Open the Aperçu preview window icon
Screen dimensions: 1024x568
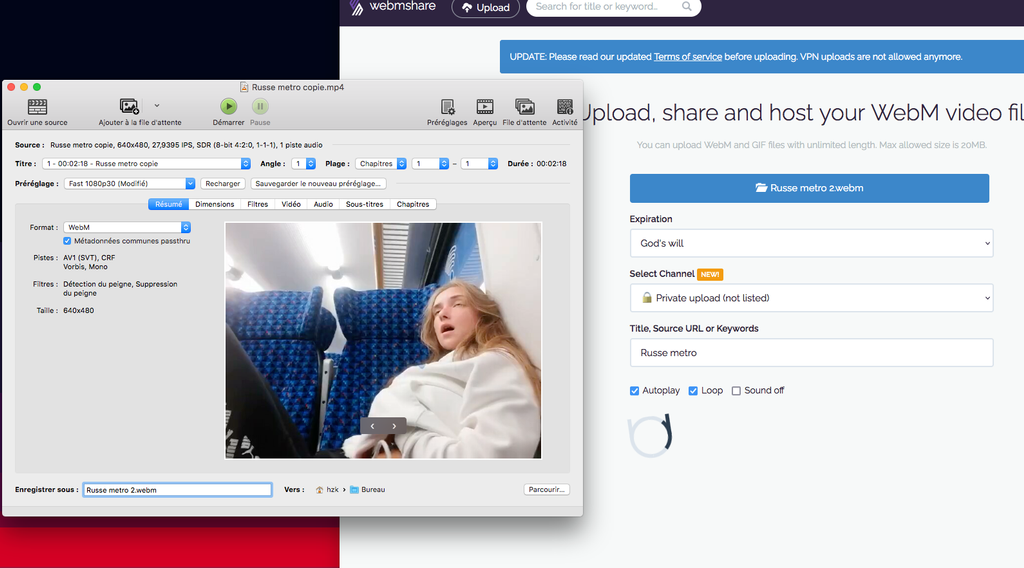pos(485,107)
